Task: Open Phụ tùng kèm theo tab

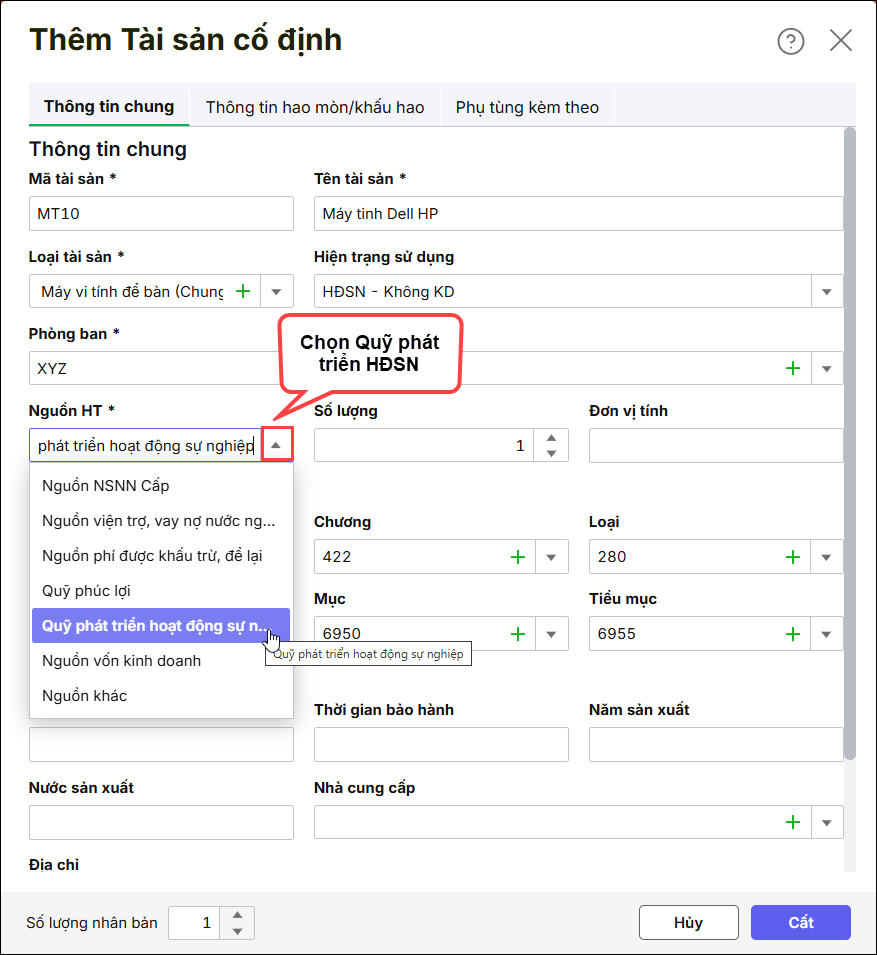Action: [x=527, y=107]
